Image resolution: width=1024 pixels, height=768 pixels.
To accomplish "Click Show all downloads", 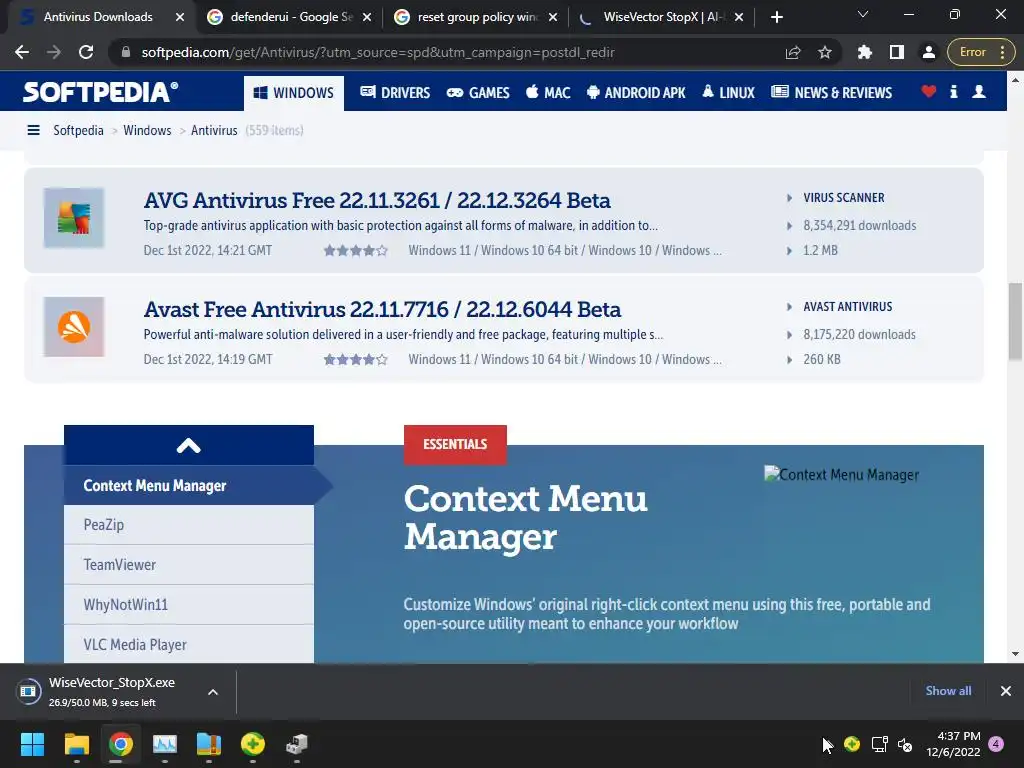I will pos(948,691).
